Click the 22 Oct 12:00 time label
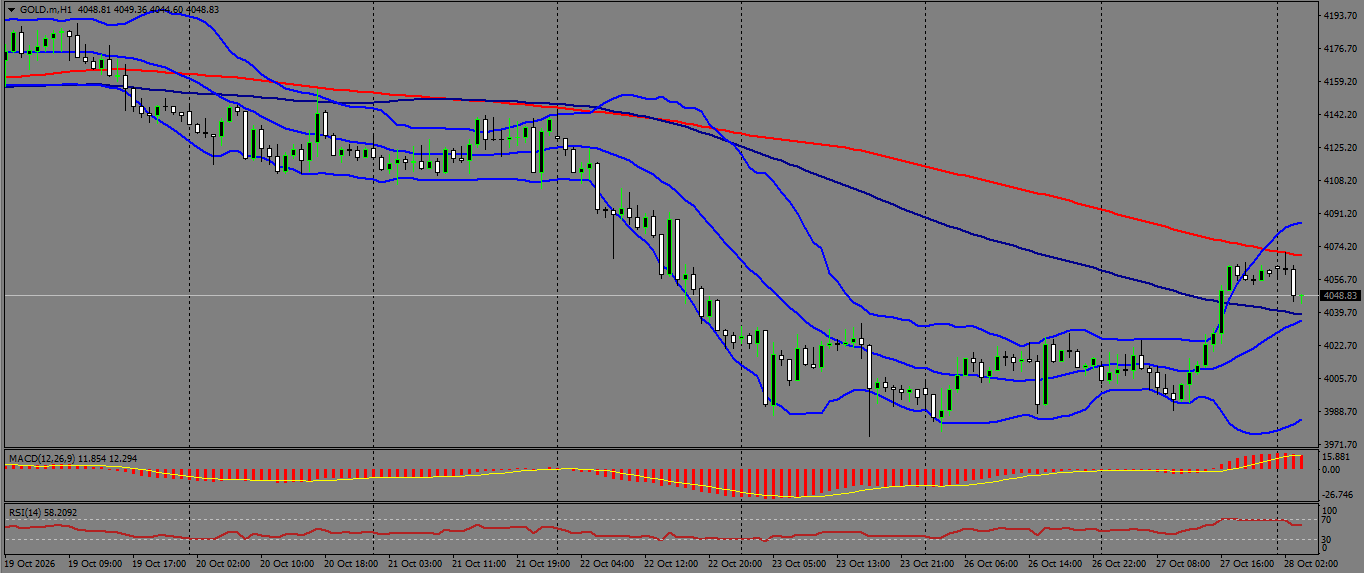This screenshot has width=1364, height=573. (672, 564)
